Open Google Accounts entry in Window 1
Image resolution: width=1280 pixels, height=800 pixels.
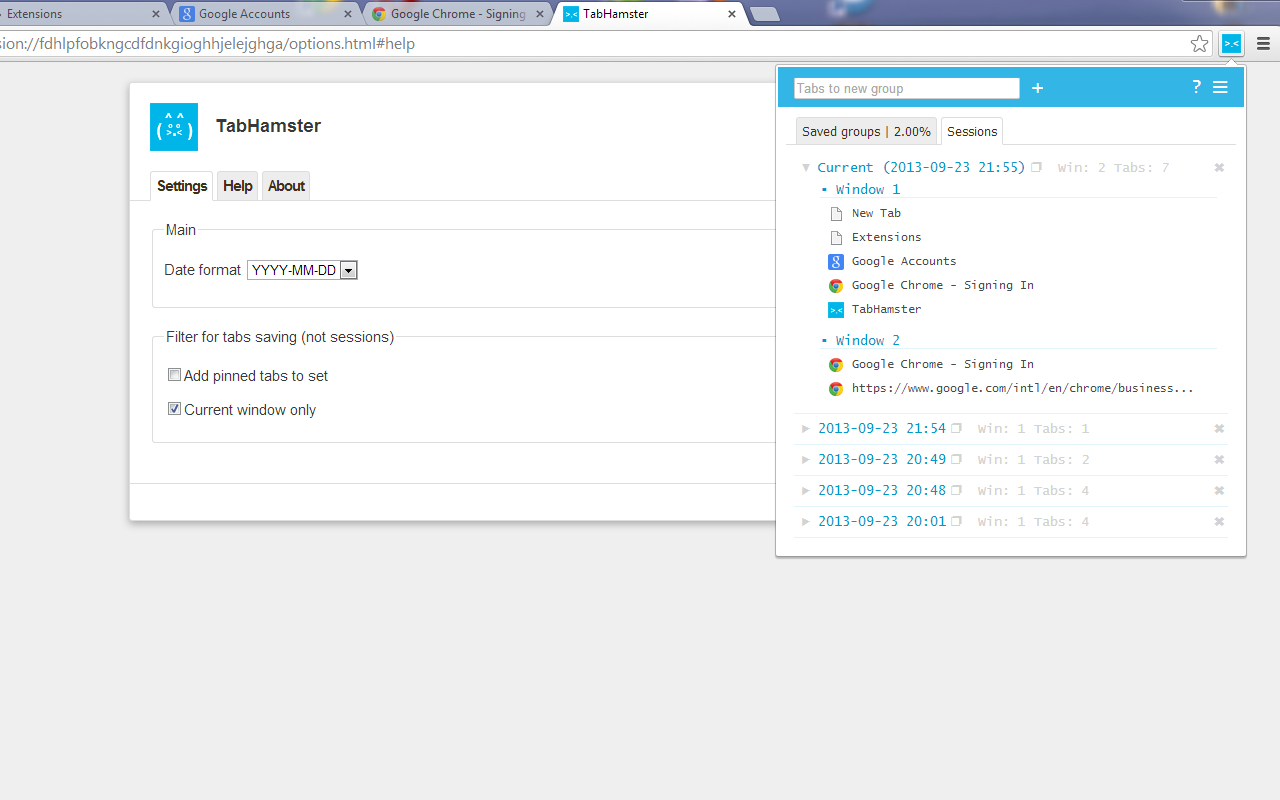[x=904, y=261]
